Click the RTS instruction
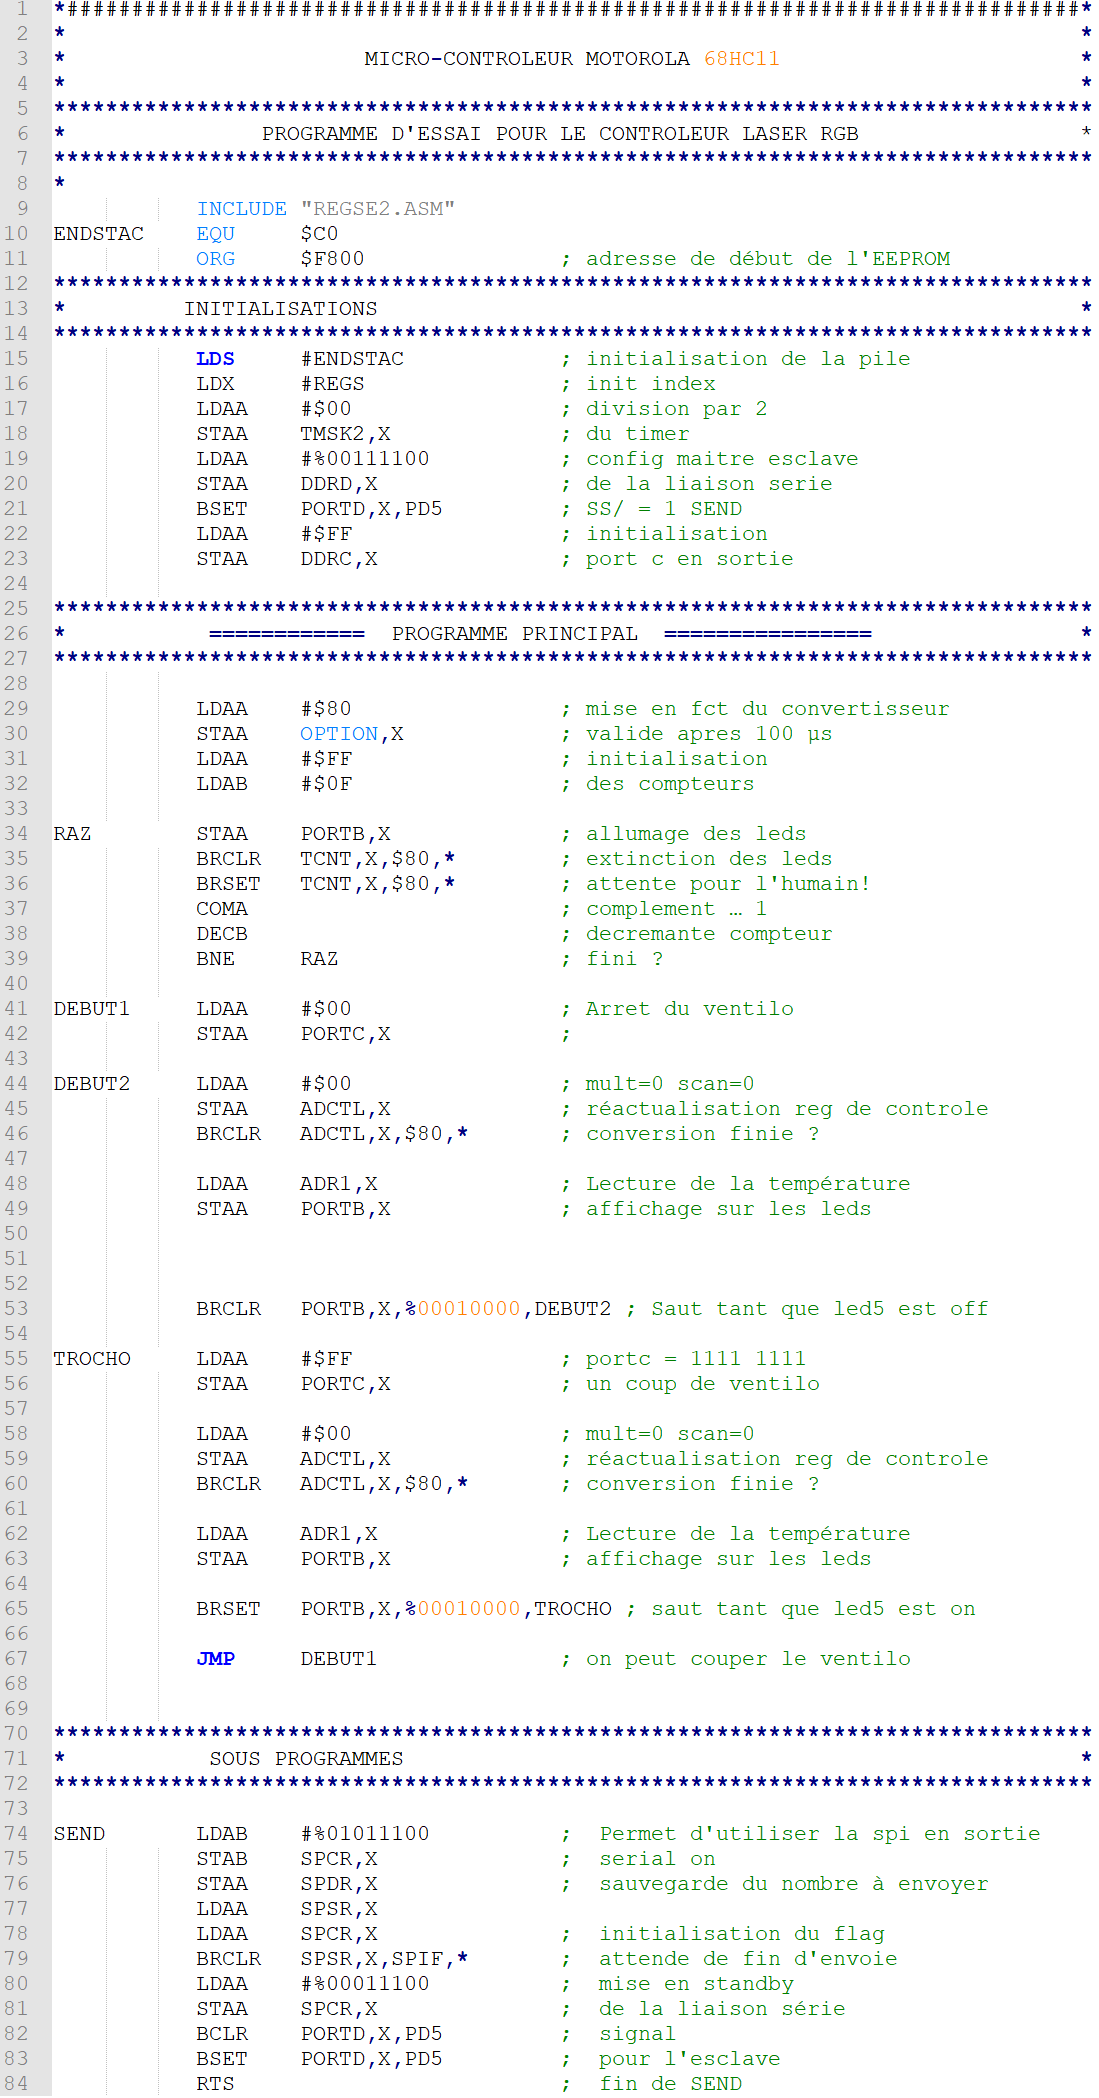The height and width of the screenshot is (2098, 1099). 215,2084
